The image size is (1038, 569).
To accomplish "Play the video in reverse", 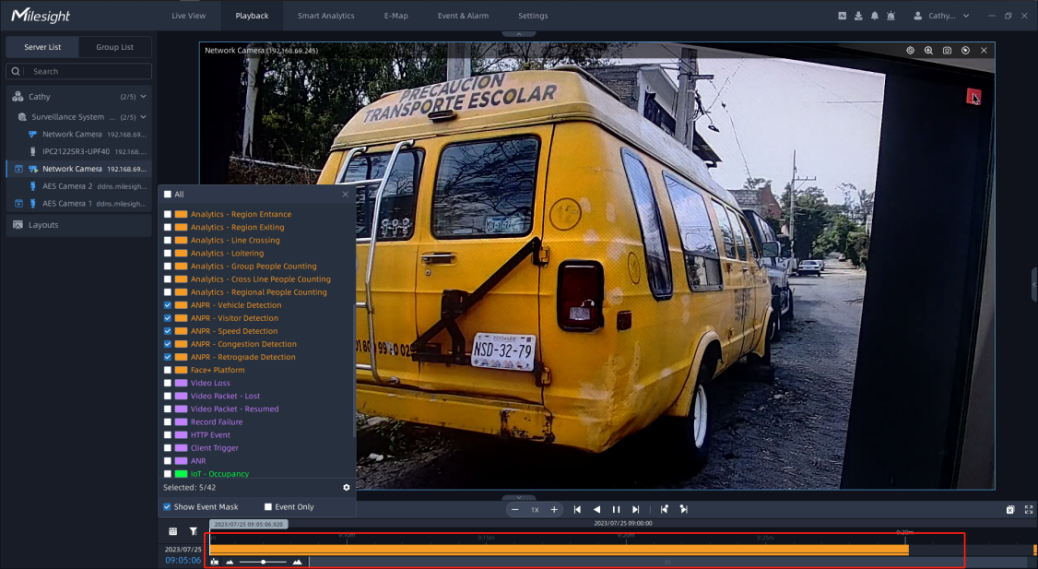I will [596, 509].
